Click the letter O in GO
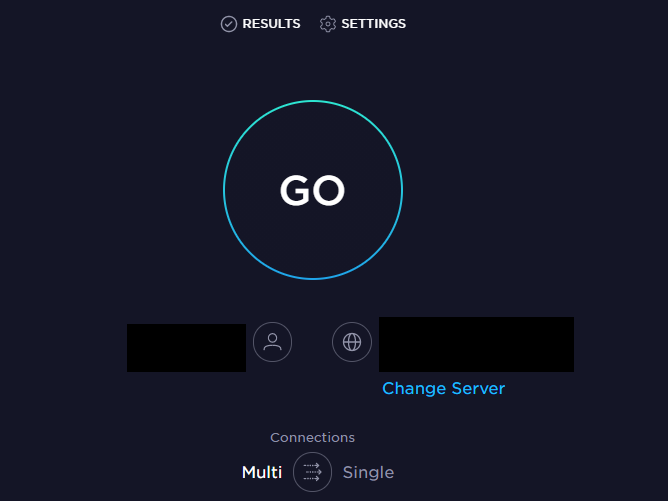 point(329,190)
